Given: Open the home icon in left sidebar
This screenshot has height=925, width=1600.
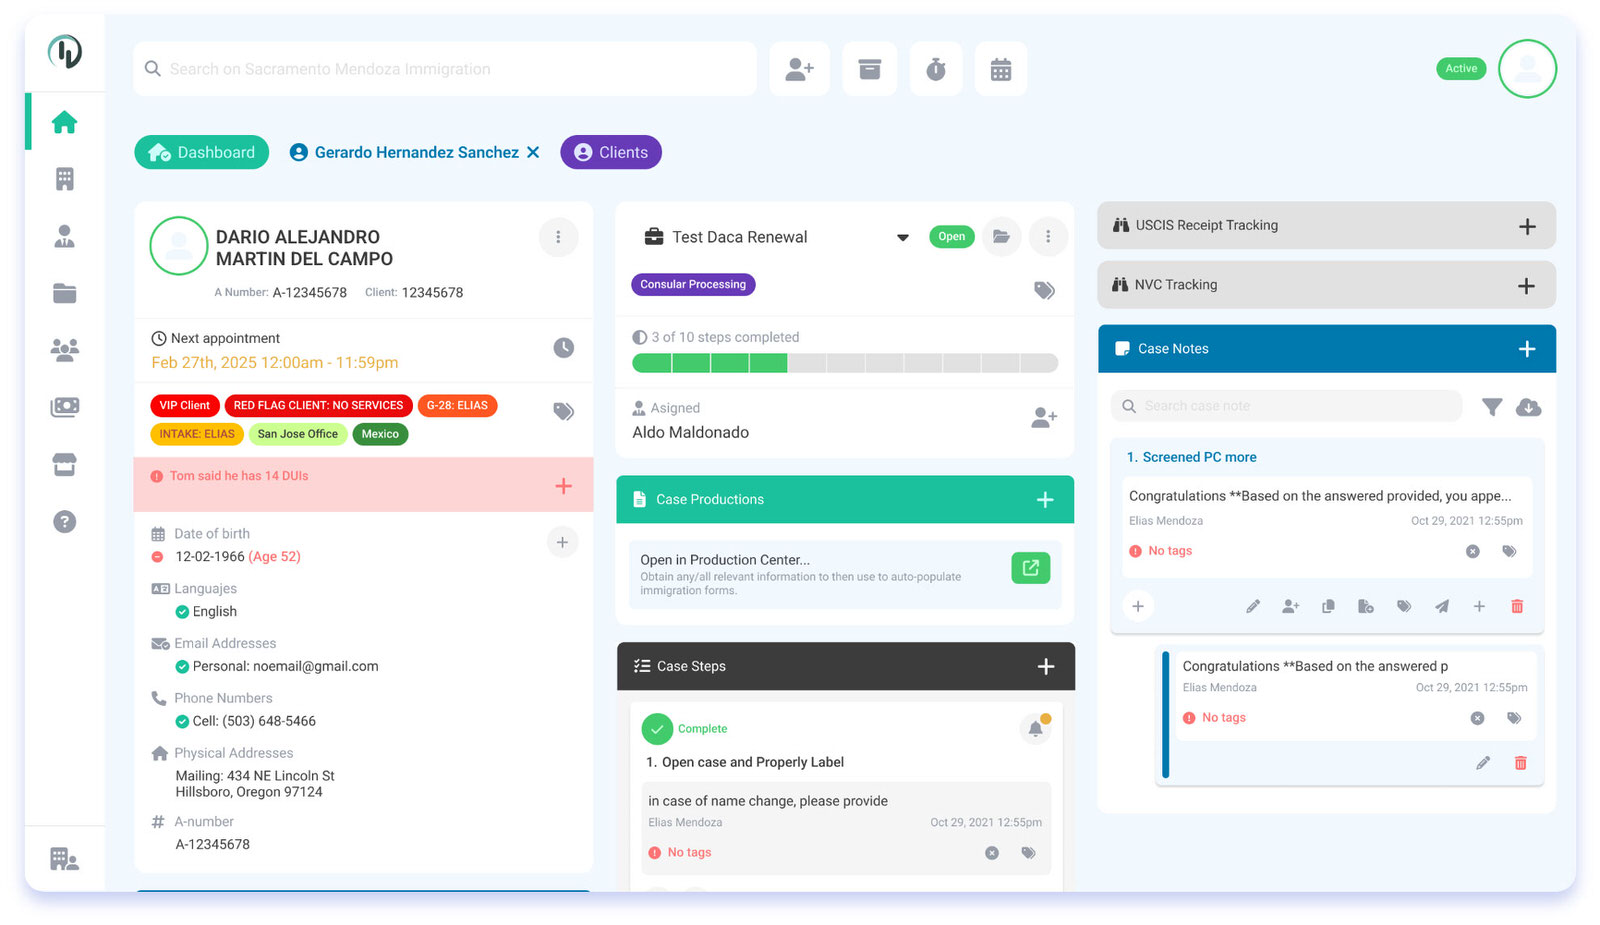Looking at the screenshot, I should pos(65,122).
